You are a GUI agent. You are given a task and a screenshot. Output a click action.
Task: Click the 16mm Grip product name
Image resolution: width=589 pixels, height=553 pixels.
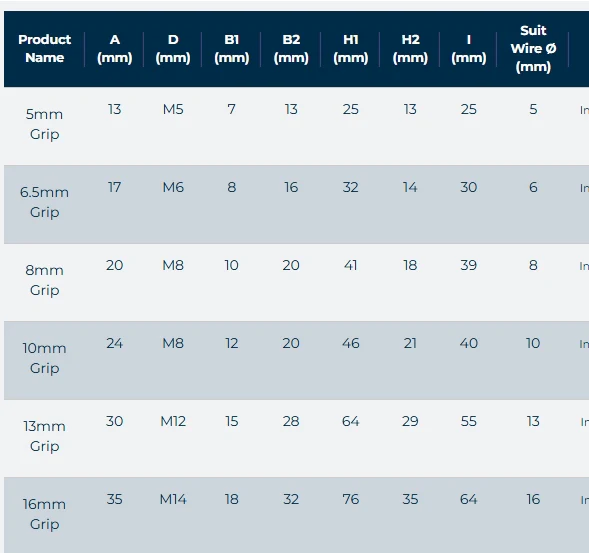click(44, 514)
